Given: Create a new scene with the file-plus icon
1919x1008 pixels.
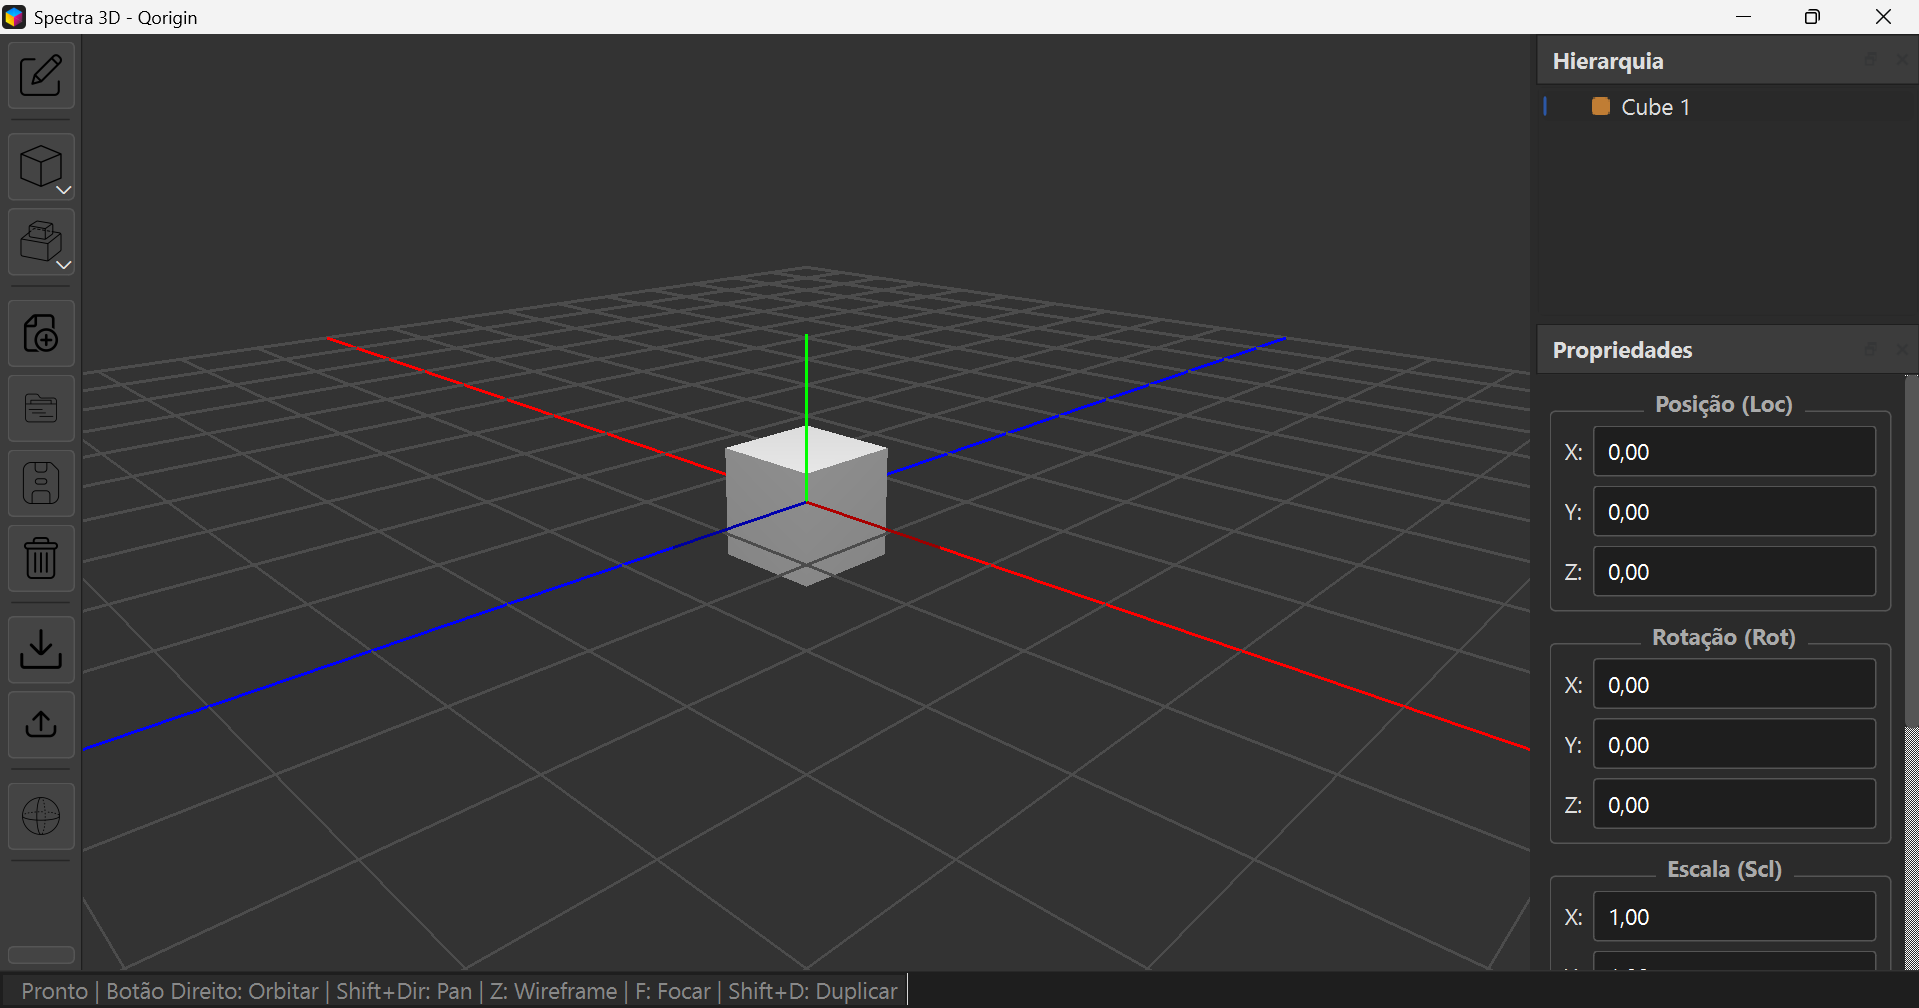Looking at the screenshot, I should [41, 333].
